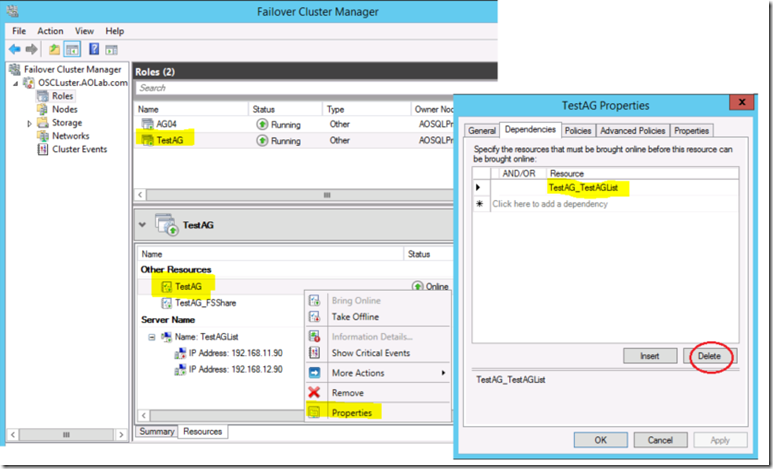Toggle the Show/Hide Console Tree icon
773x469 pixels.
pos(72,49)
